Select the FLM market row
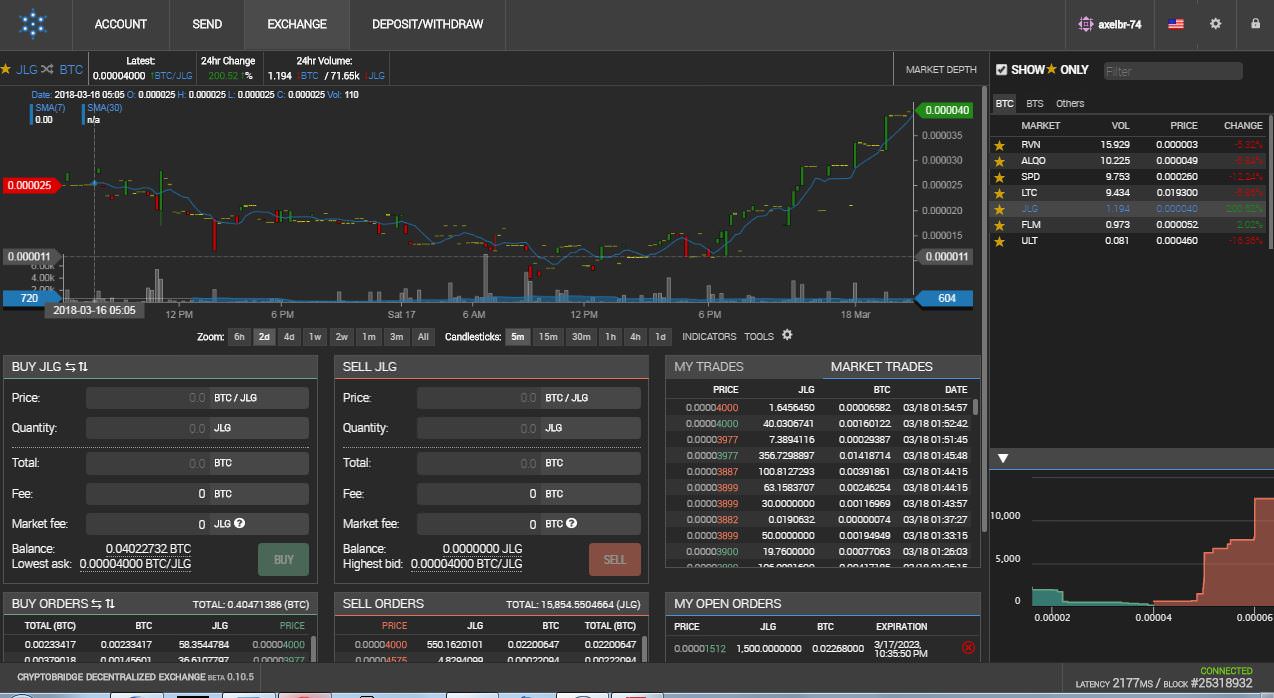The width and height of the screenshot is (1274, 698). point(1127,225)
